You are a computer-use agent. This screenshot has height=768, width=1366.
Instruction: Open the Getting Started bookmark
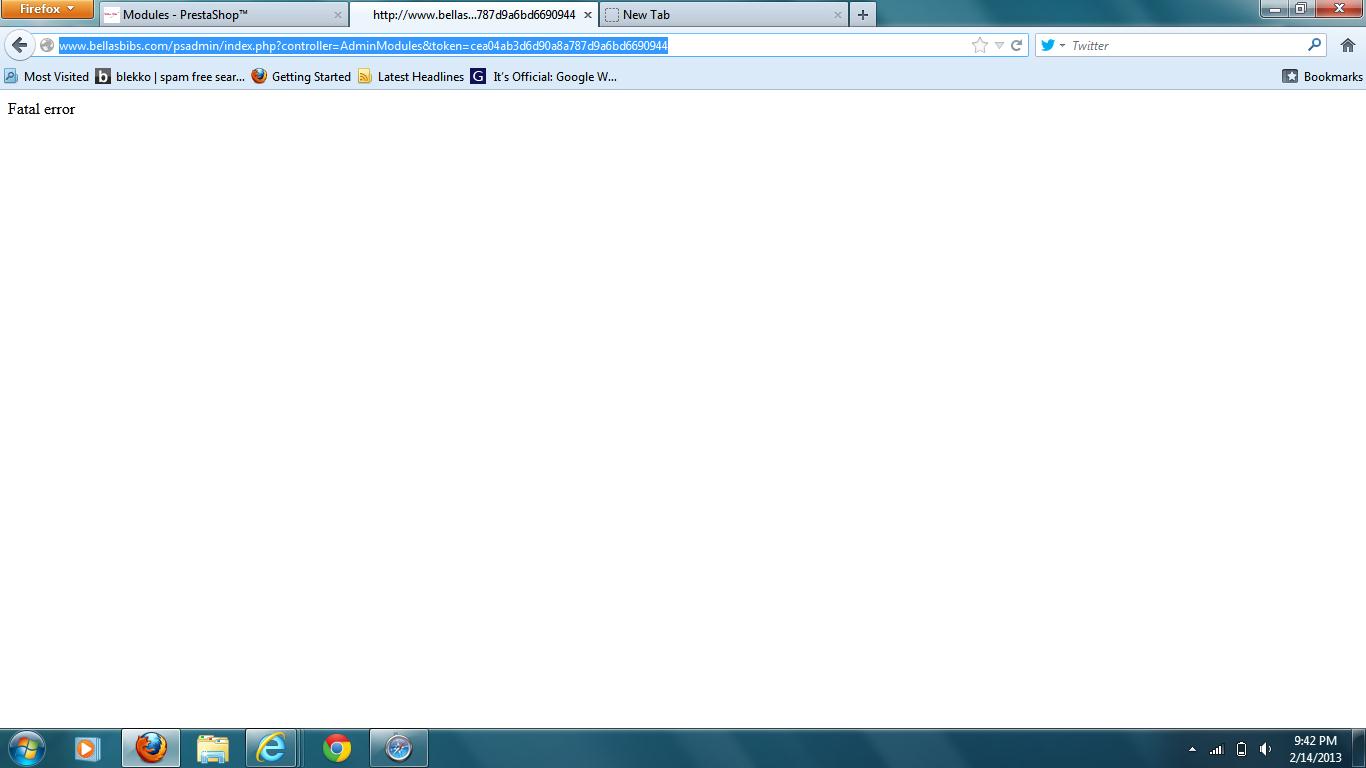tap(301, 76)
